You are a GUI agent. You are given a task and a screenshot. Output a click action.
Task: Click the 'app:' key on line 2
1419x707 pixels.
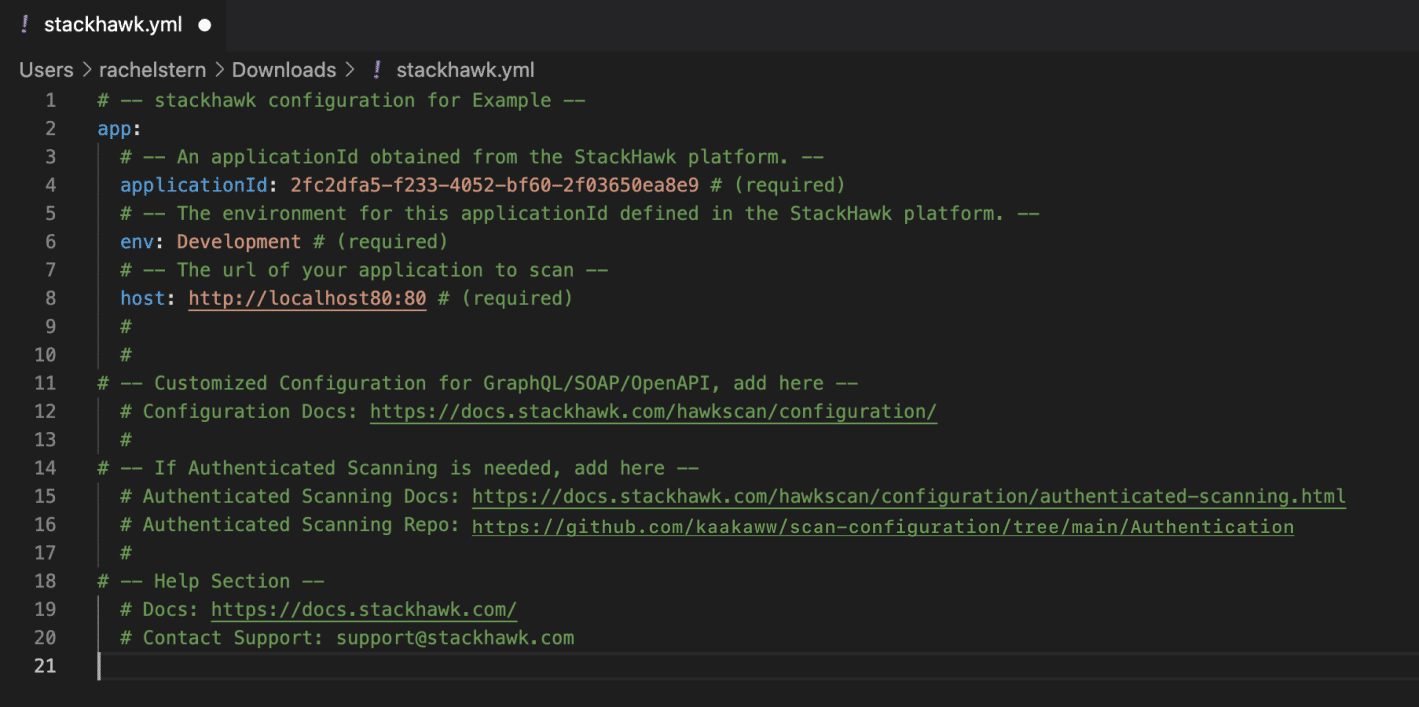[x=119, y=128]
